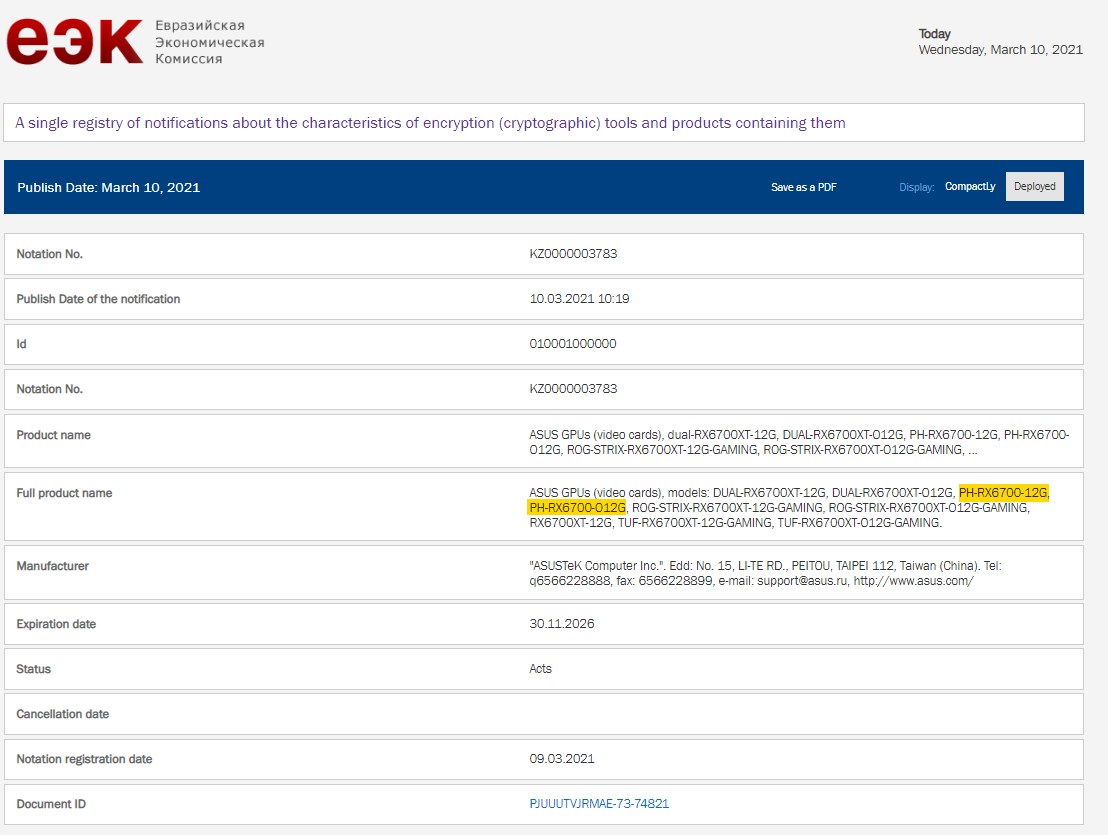Click the Full product name label

tap(64, 493)
